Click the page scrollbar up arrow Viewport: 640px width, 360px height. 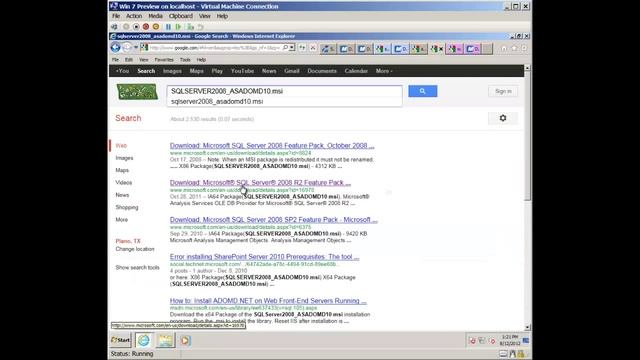pos(527,68)
